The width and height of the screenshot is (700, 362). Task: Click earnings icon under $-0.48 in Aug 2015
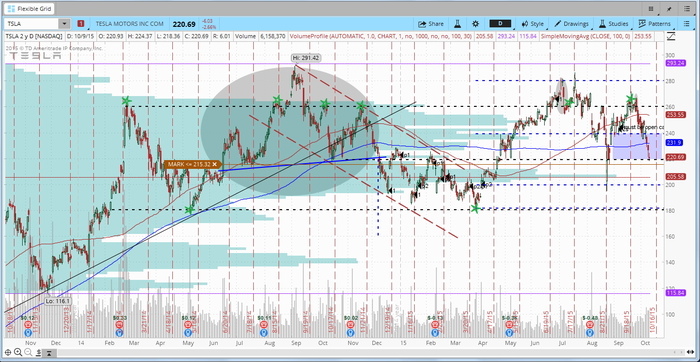(x=590, y=325)
